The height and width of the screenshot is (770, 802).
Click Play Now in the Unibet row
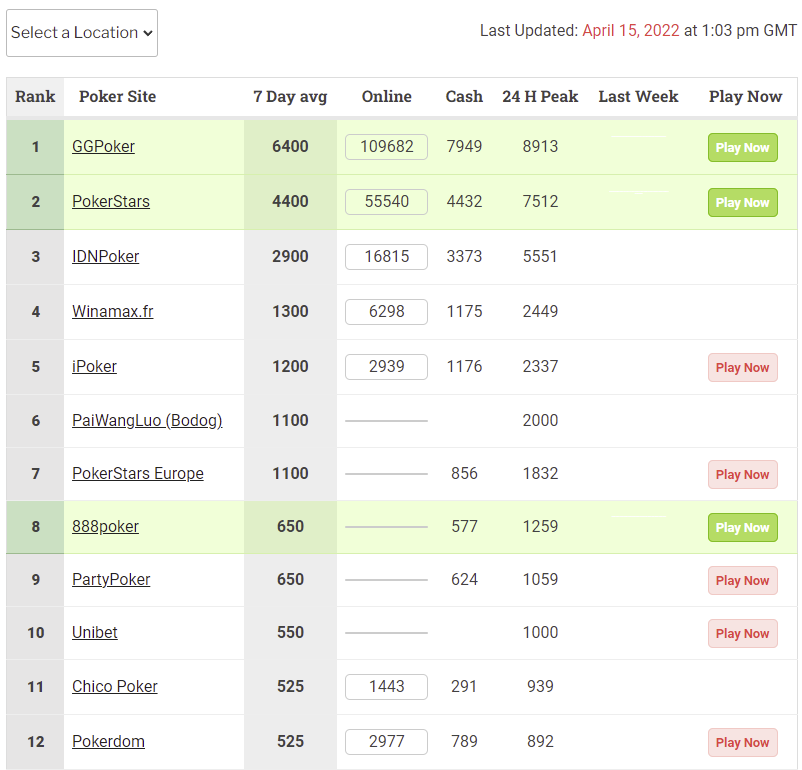click(x=742, y=634)
